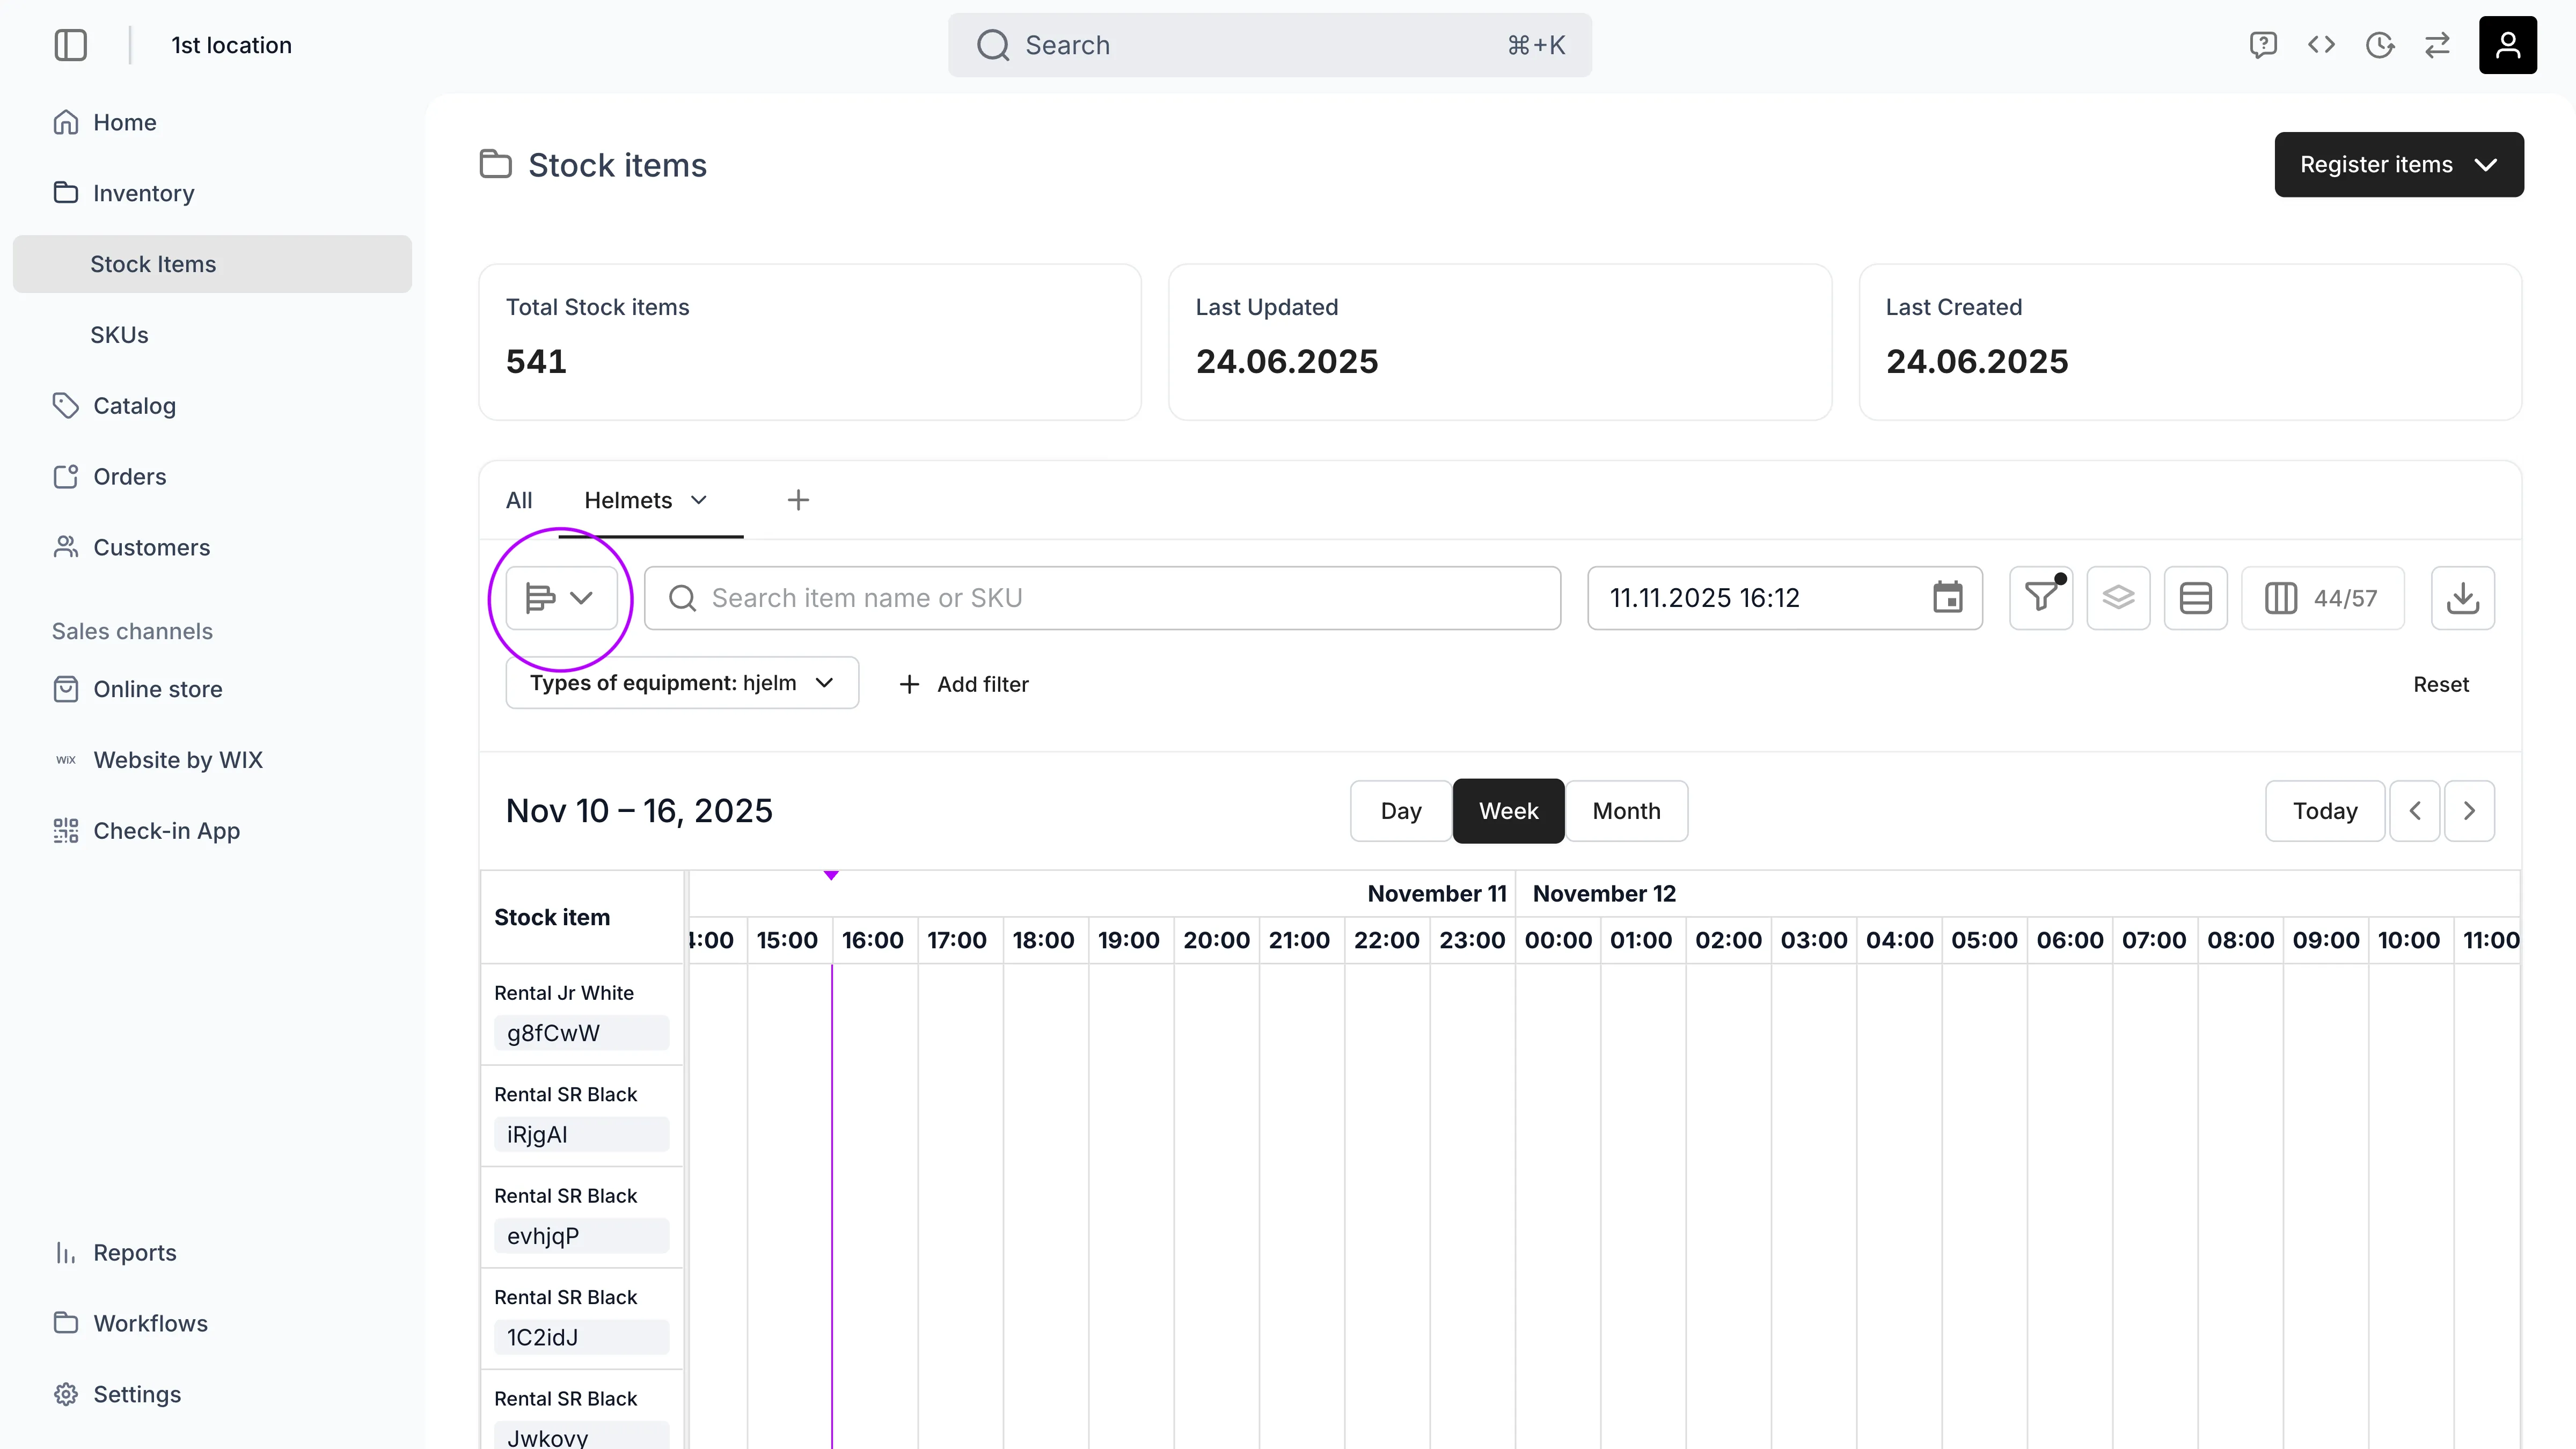Switch the timeline to Month view
The height and width of the screenshot is (1449, 2576).
click(x=1626, y=811)
